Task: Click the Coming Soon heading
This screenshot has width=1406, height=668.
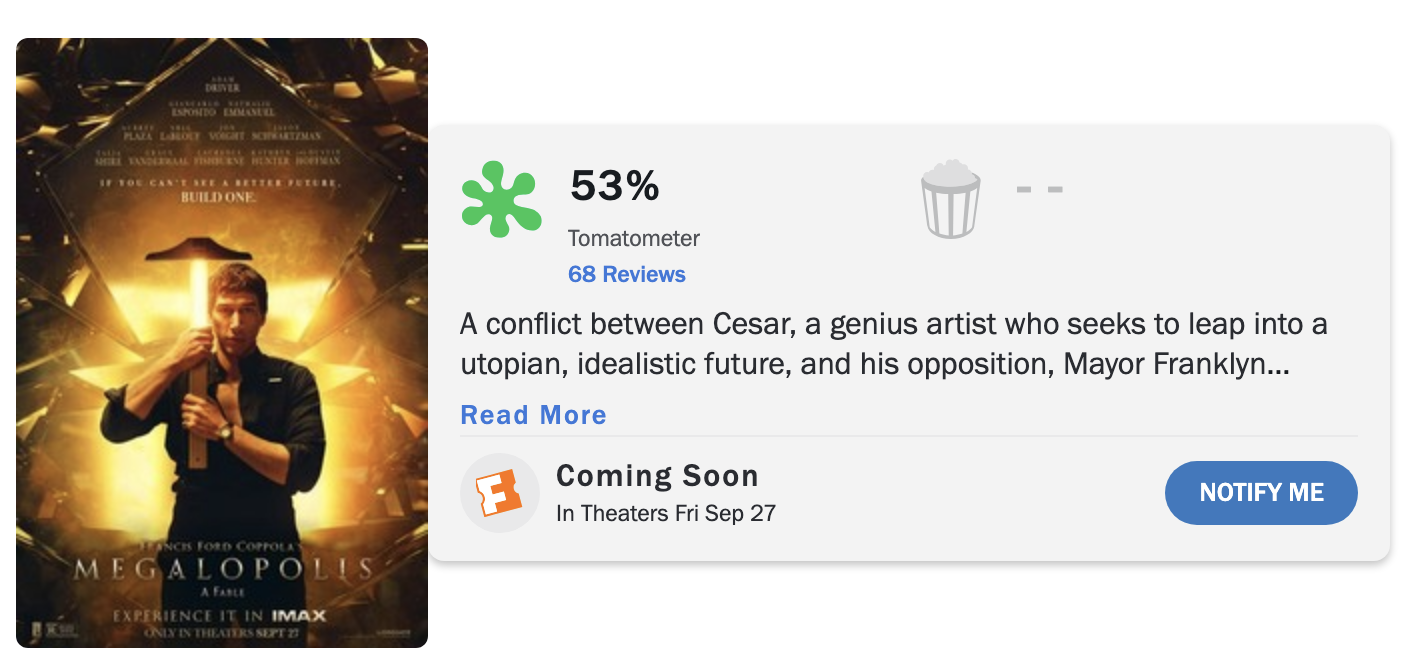Action: tap(657, 475)
